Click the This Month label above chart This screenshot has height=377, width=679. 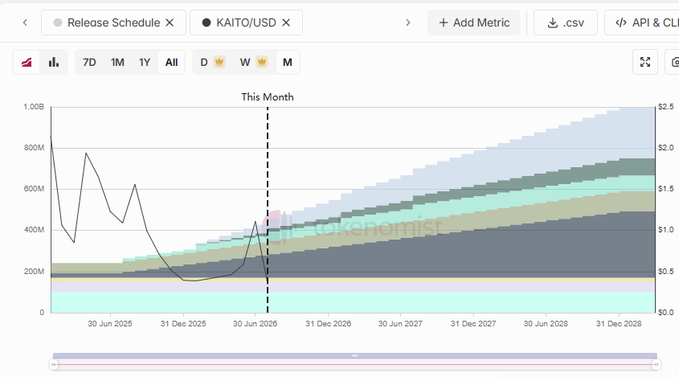pos(268,97)
